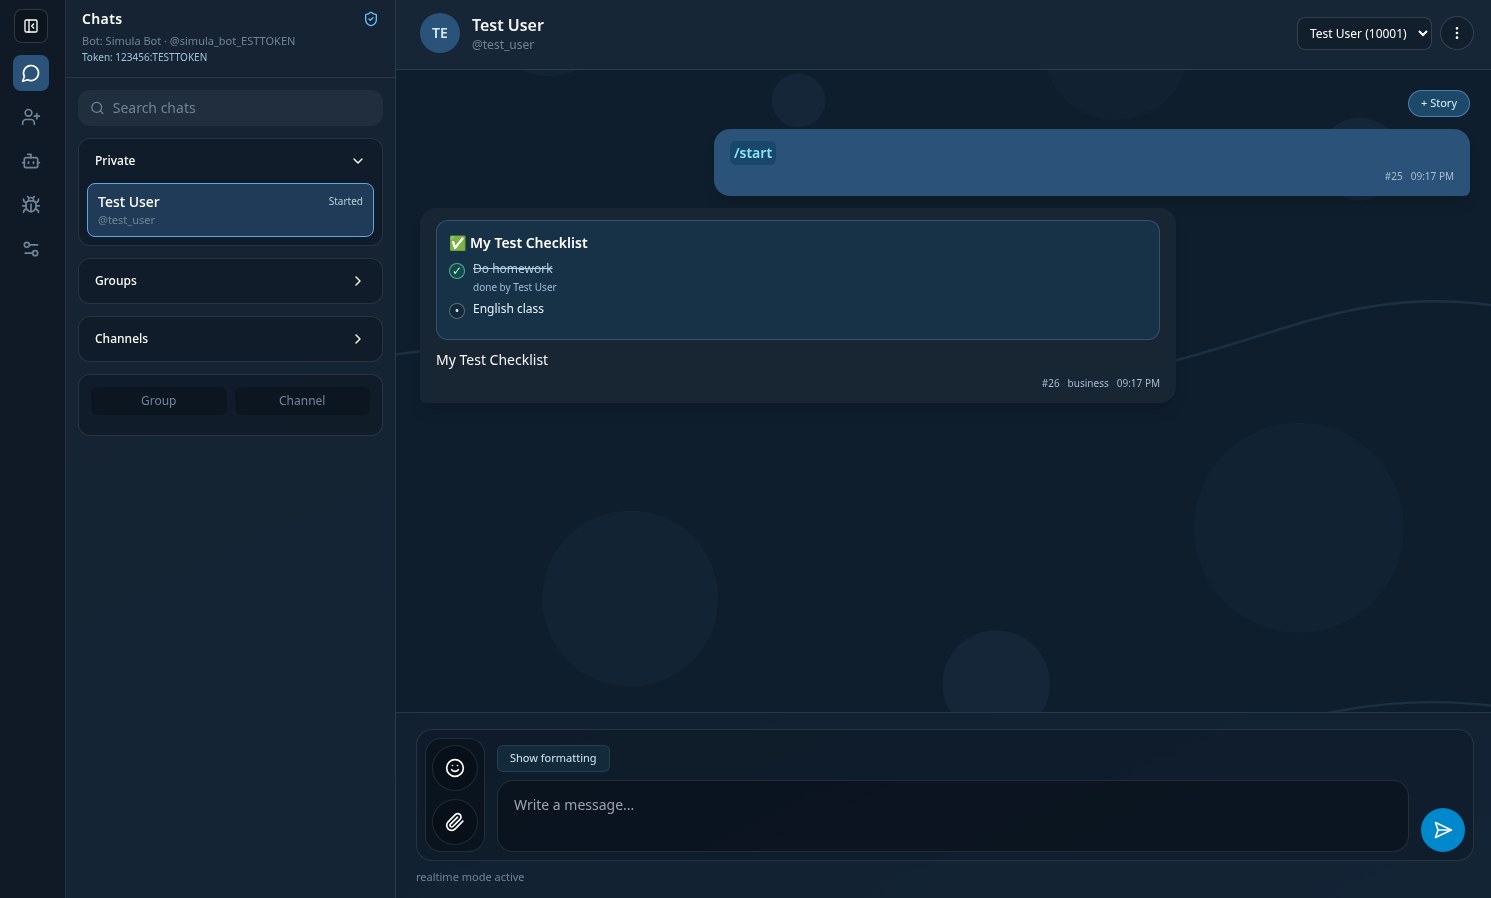Image resolution: width=1491 pixels, height=898 pixels.
Task: Open the Chats speech bubble icon
Action: 31,73
